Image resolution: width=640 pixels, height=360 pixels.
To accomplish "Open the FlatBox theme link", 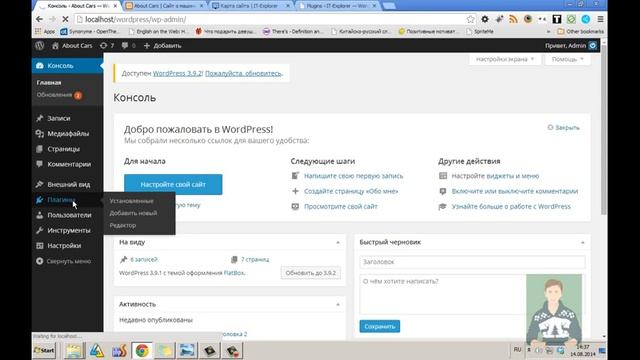I will (x=234, y=273).
